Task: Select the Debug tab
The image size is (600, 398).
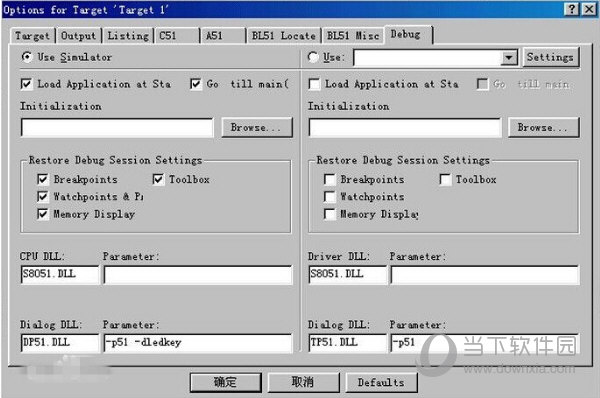Action: tap(409, 34)
